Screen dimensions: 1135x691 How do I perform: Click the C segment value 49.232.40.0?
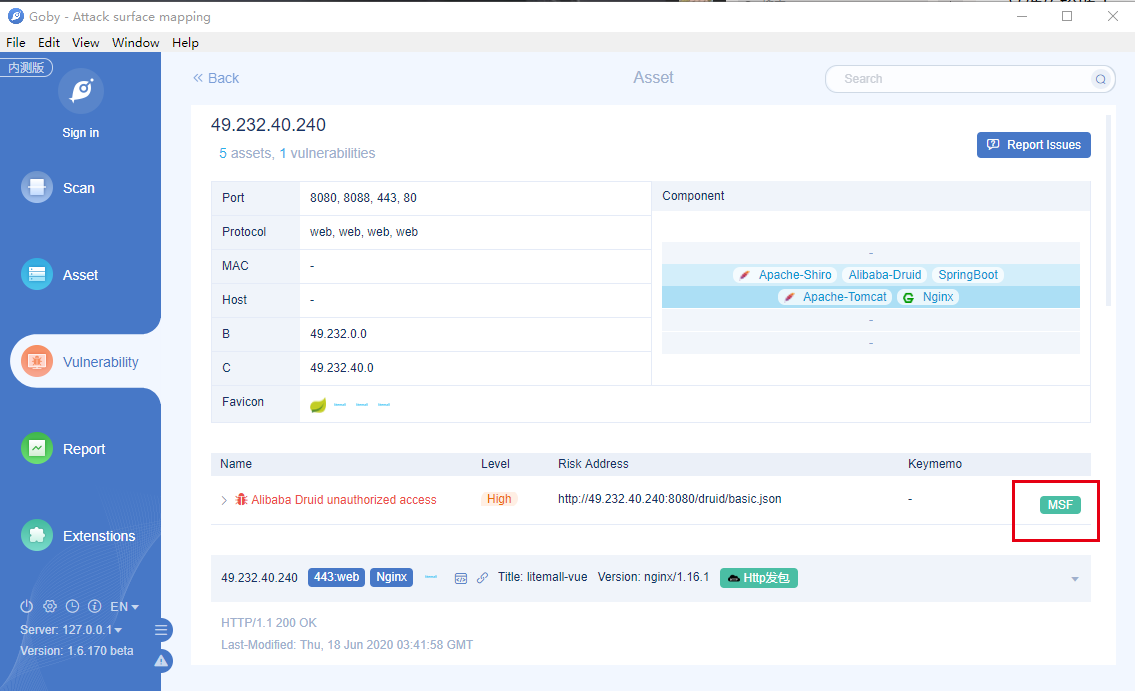point(342,368)
